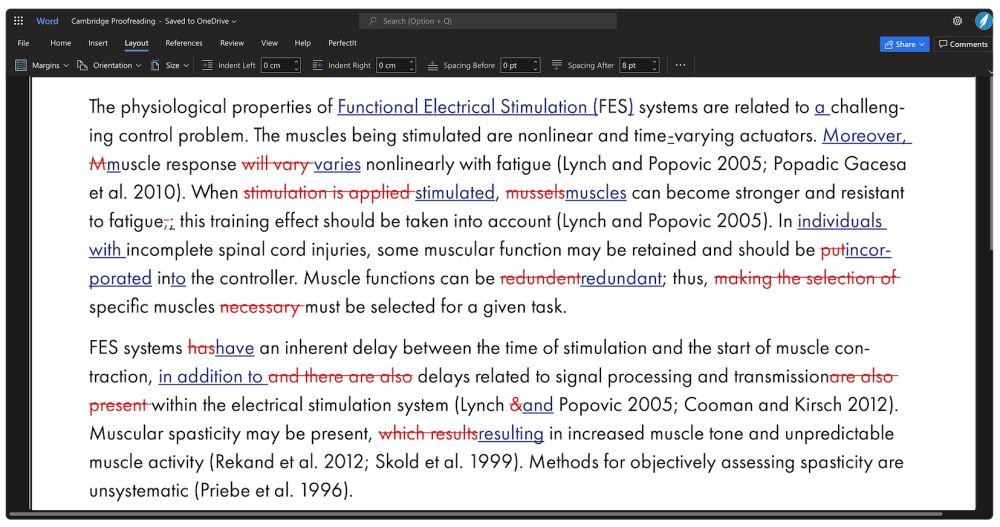Click the Spacing After icon

click(557, 65)
